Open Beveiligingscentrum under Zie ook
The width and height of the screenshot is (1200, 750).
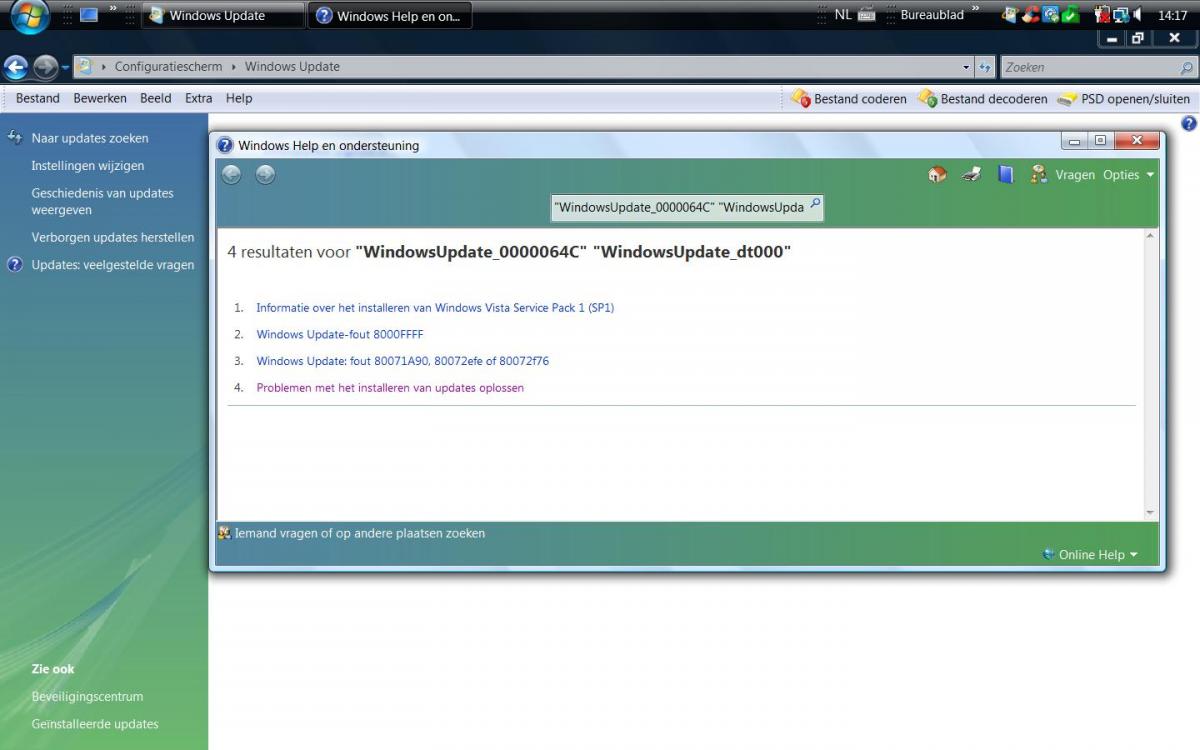click(x=87, y=697)
